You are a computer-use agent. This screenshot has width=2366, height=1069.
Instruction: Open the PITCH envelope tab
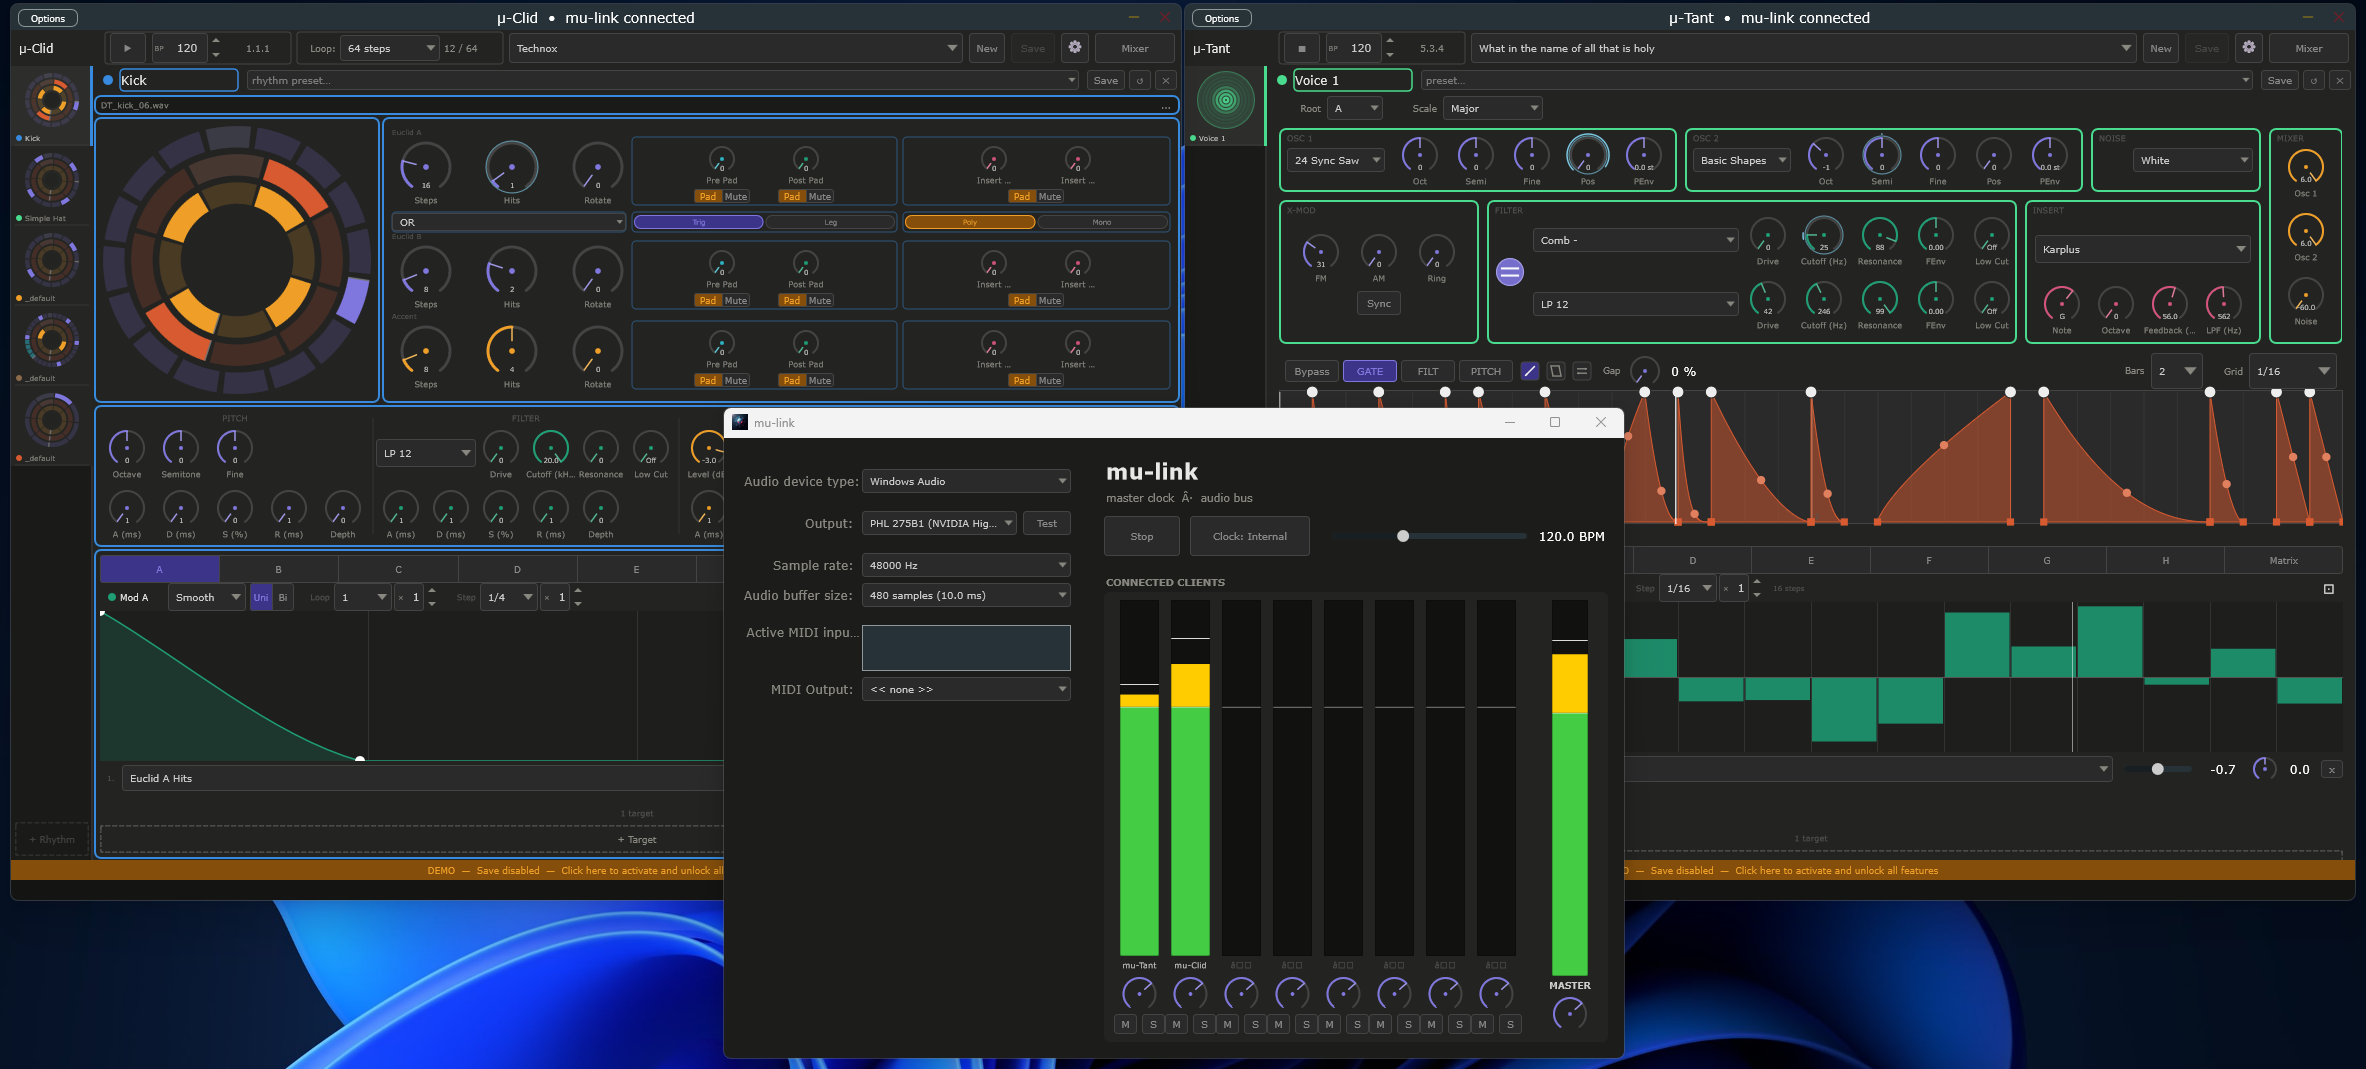coord(1485,371)
